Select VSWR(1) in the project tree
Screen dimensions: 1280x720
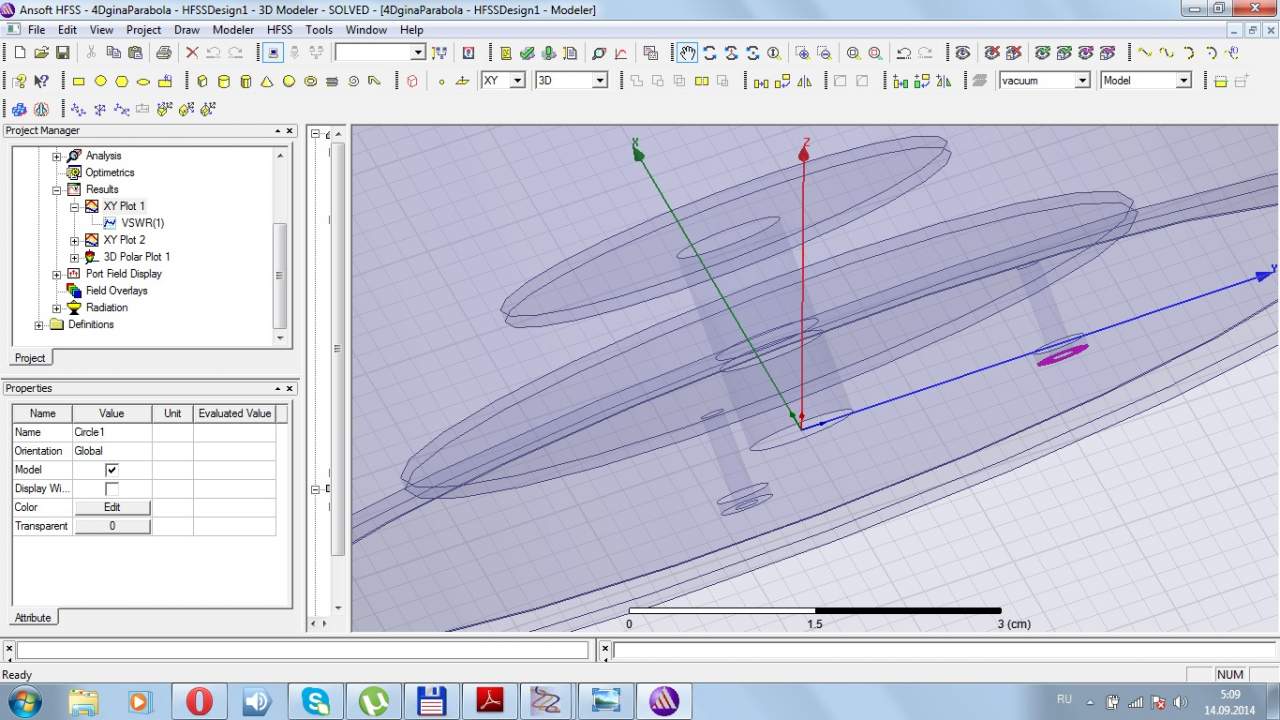point(142,223)
